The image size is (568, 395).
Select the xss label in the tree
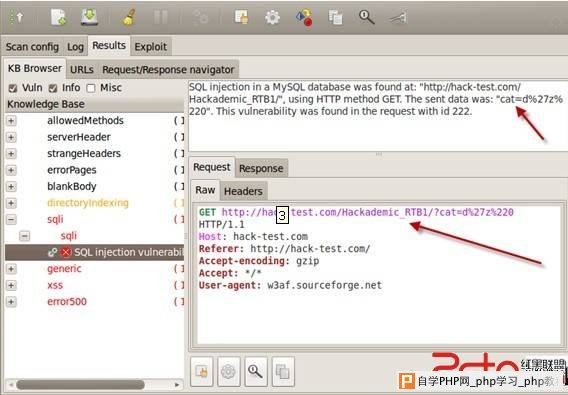tap(55, 285)
